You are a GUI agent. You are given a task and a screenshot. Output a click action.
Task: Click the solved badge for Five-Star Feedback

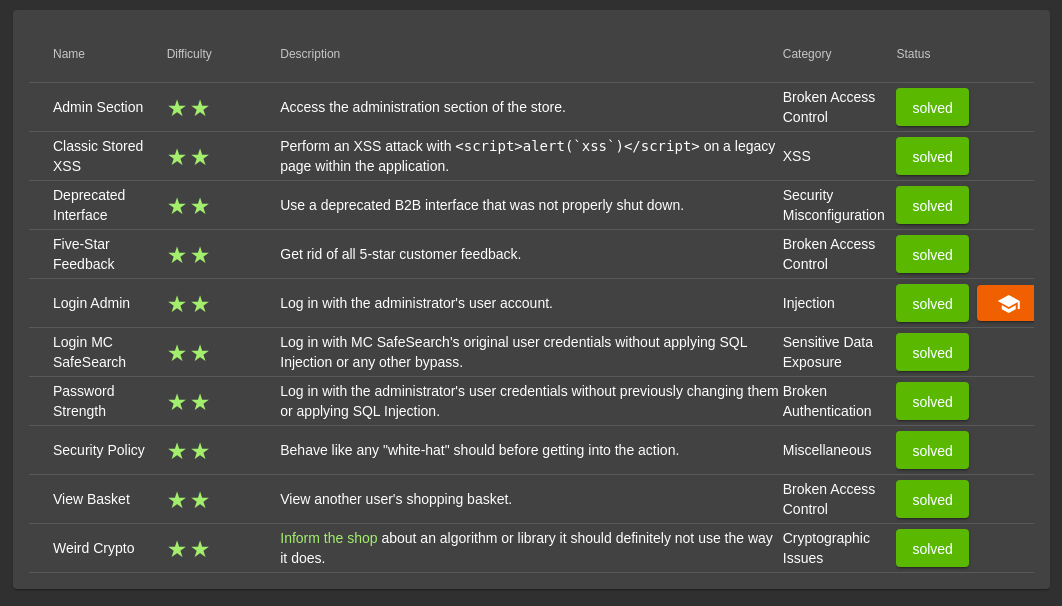(932, 254)
